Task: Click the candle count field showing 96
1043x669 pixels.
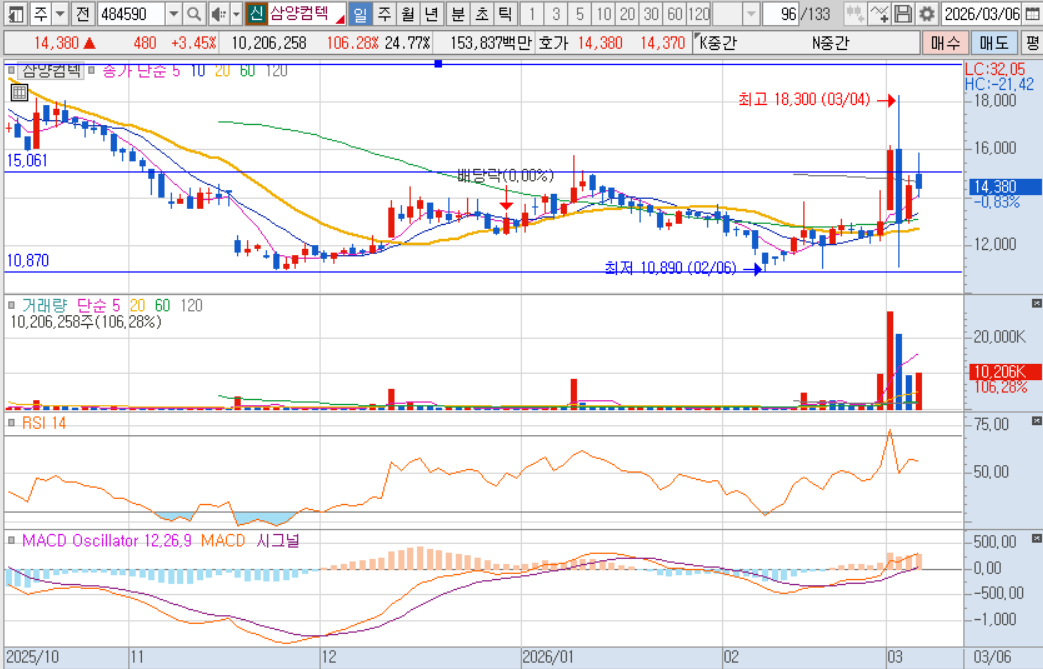Action: pyautogui.click(x=780, y=13)
